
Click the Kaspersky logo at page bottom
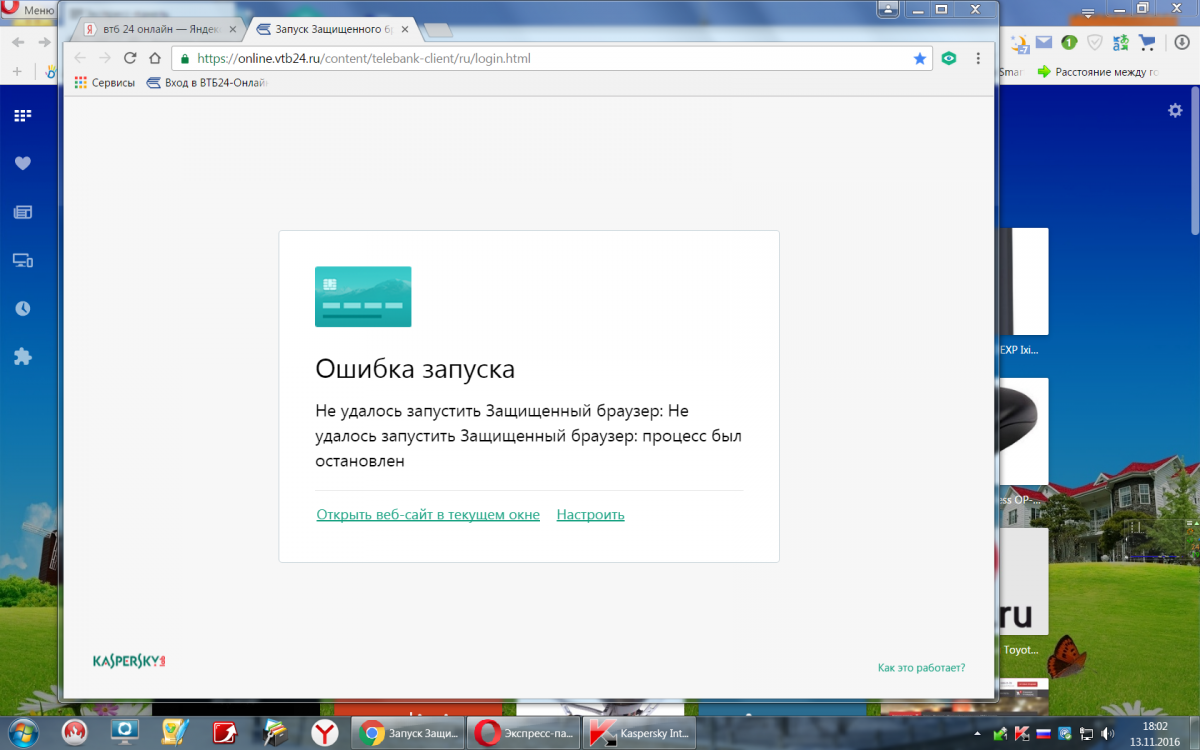click(x=129, y=661)
